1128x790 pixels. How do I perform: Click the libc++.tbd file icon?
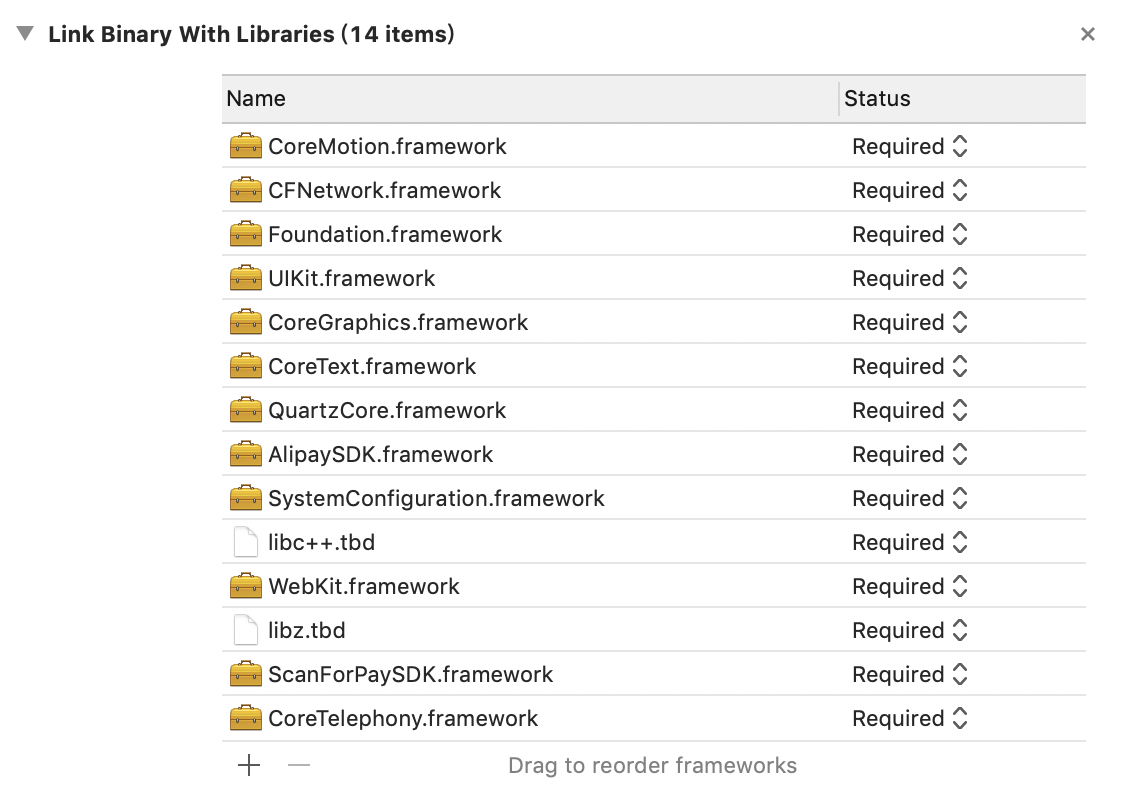tap(245, 542)
